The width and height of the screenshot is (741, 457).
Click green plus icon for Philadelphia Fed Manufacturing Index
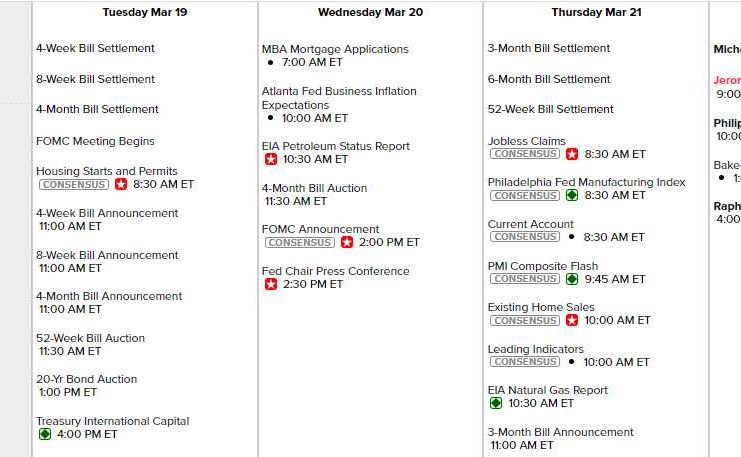point(572,196)
